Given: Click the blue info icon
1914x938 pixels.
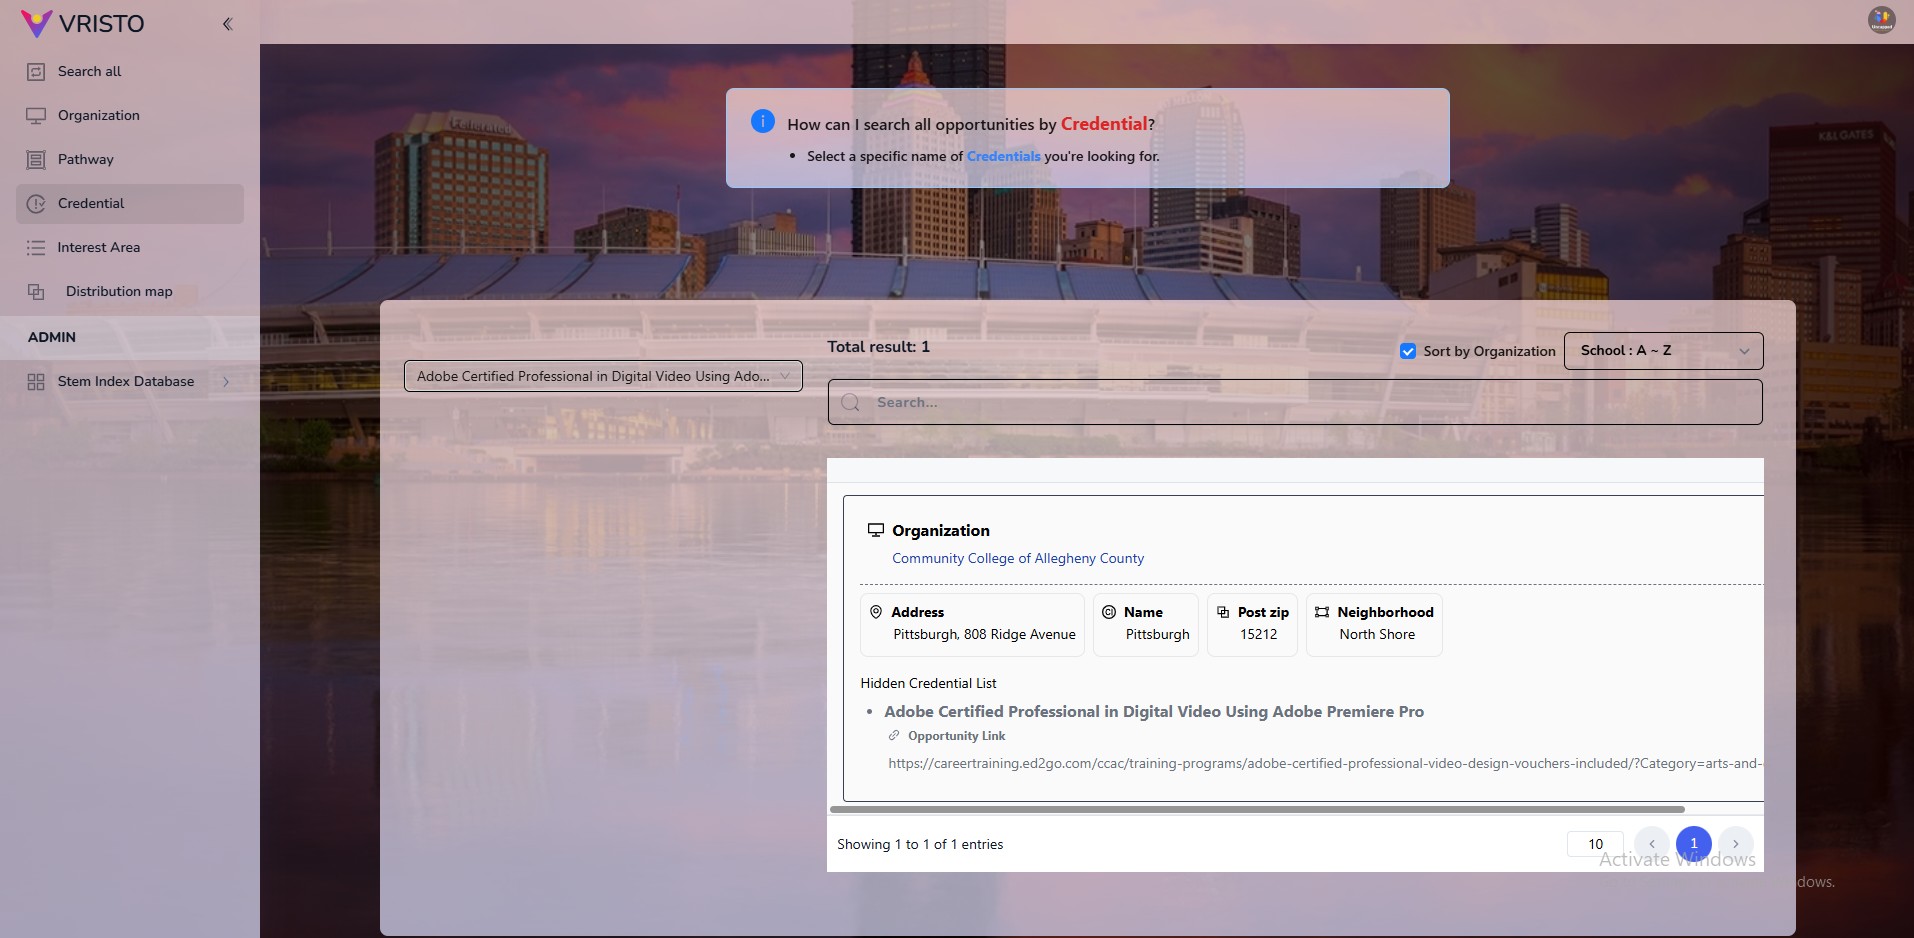Looking at the screenshot, I should pos(762,122).
